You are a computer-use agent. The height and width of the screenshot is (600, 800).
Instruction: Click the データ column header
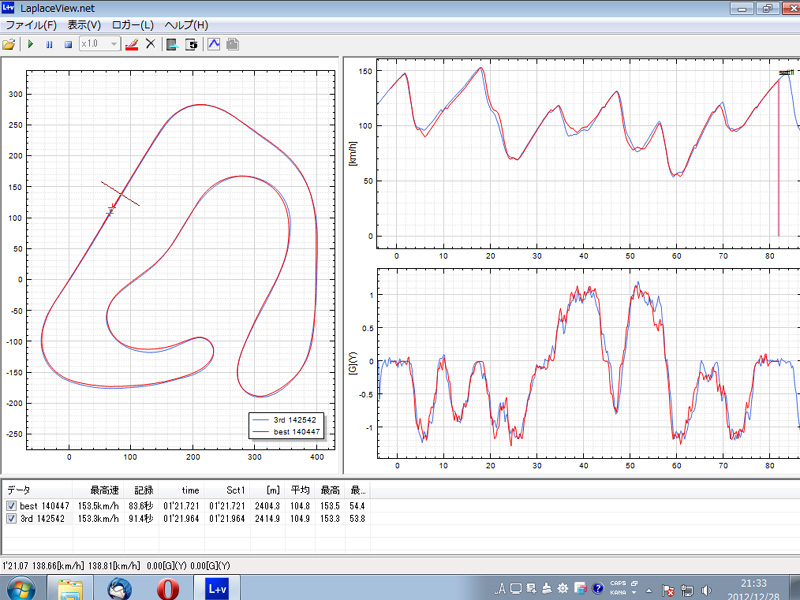[x=38, y=490]
